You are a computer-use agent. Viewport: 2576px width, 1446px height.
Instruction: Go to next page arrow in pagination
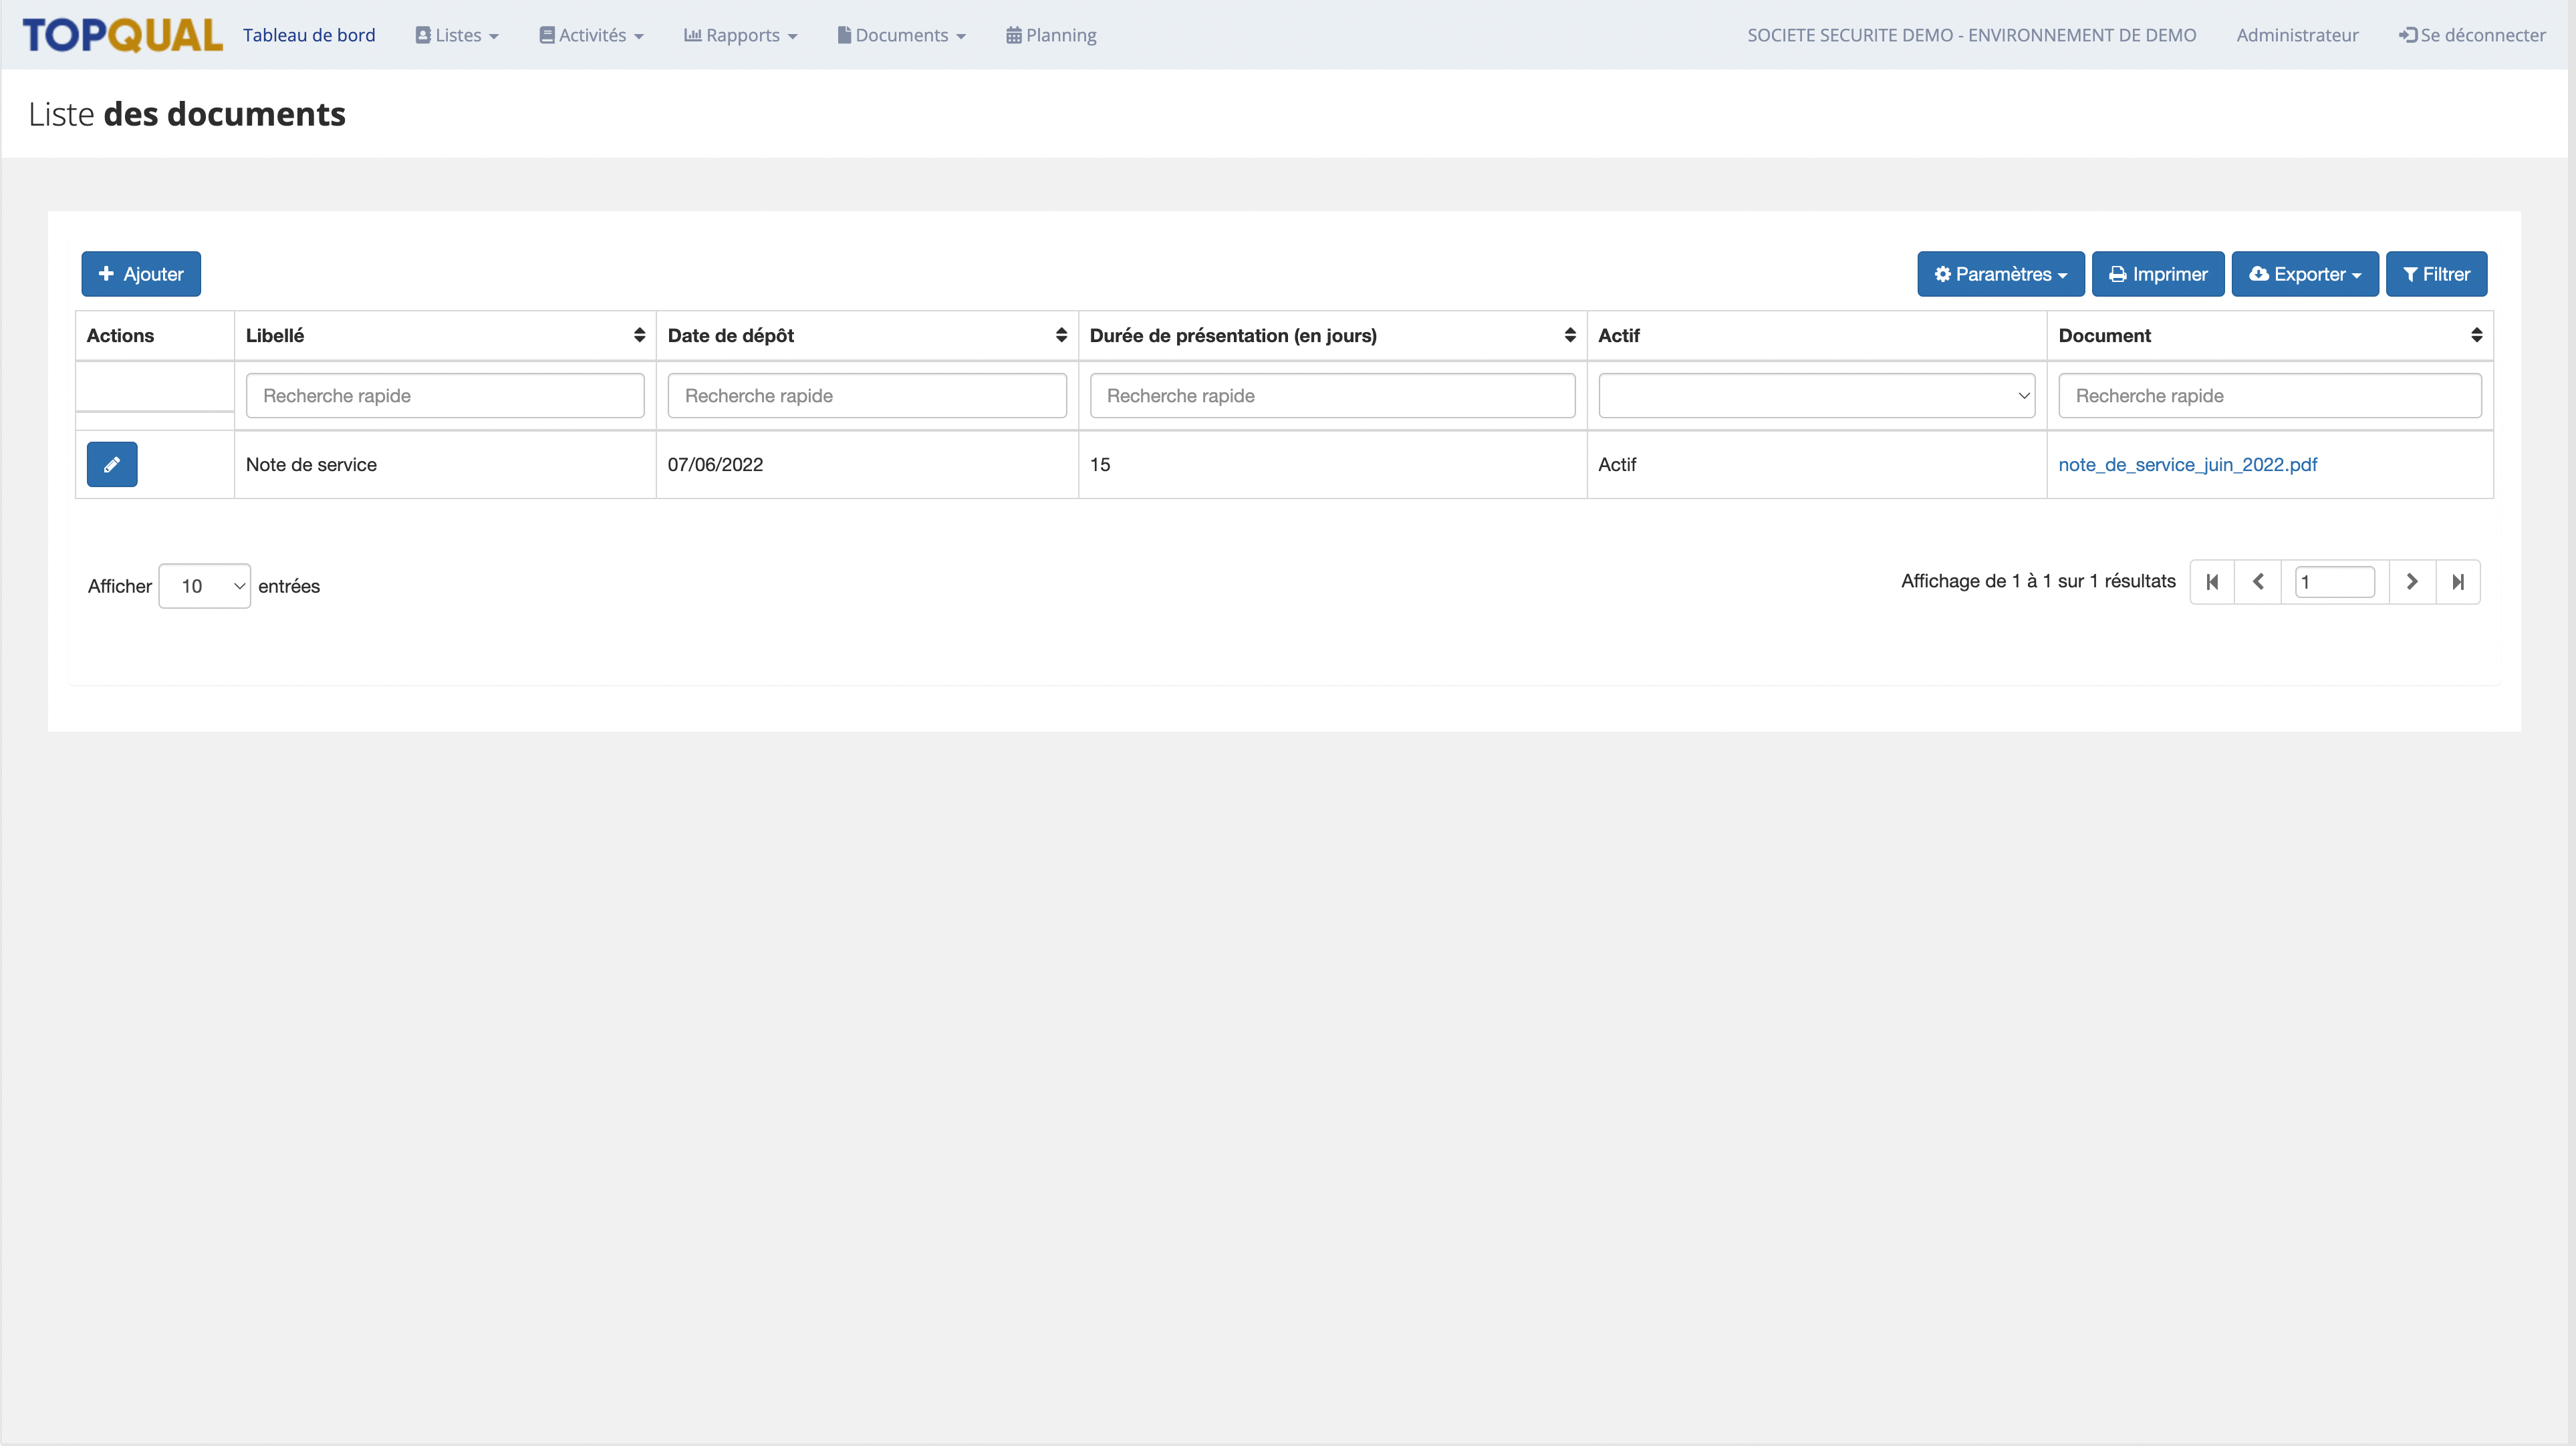2411,582
